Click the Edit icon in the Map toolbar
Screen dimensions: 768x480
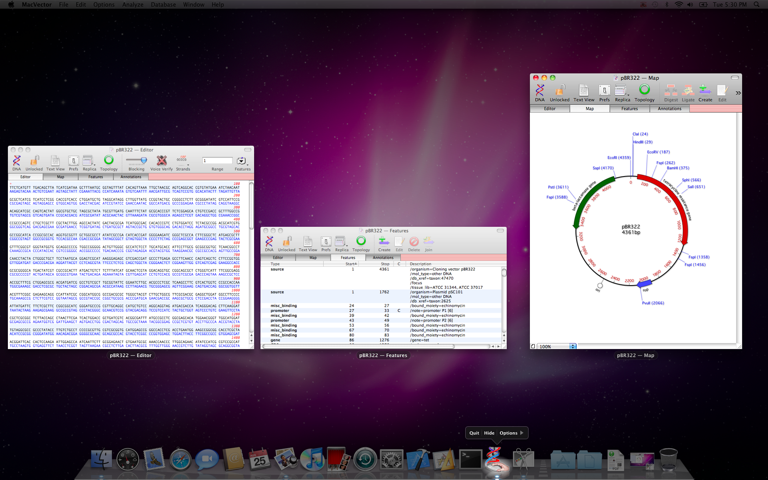click(x=722, y=91)
